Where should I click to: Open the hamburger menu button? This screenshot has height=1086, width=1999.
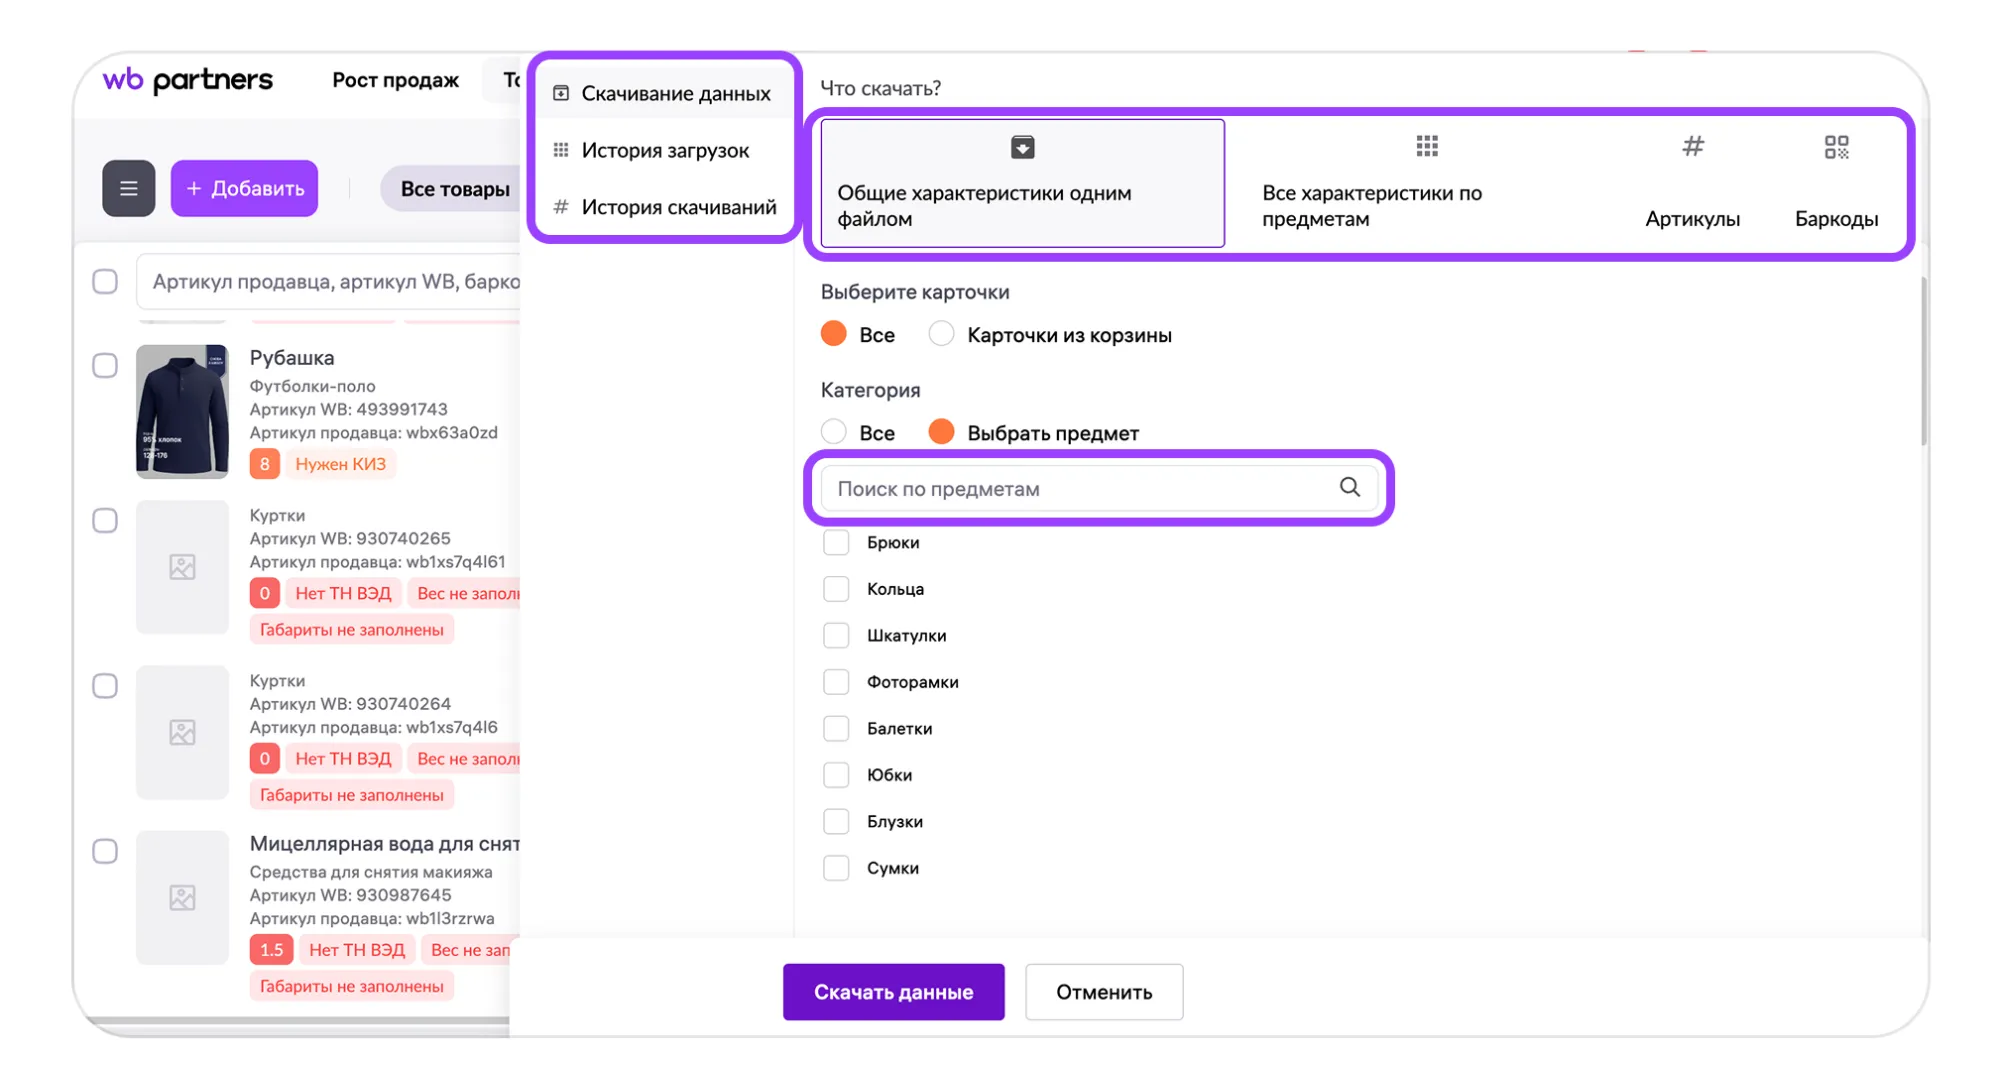pyautogui.click(x=128, y=188)
